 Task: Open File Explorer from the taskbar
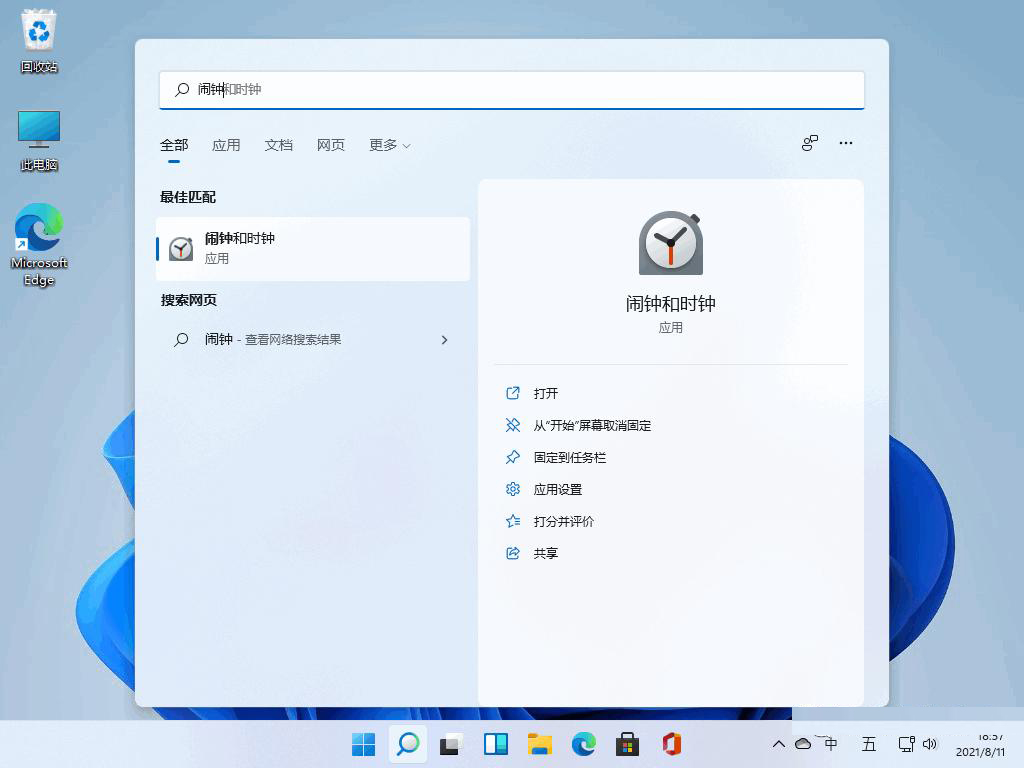coord(539,744)
